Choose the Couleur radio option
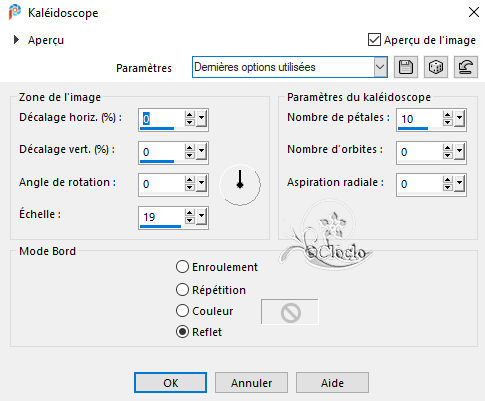This screenshot has width=485, height=401. pos(182,311)
